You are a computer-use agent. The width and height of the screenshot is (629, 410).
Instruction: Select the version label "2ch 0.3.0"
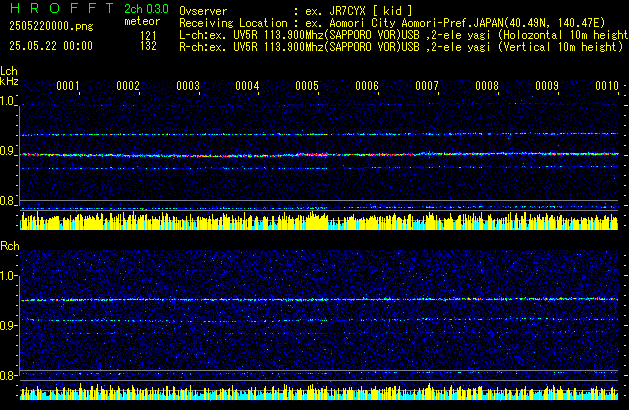(x=146, y=9)
